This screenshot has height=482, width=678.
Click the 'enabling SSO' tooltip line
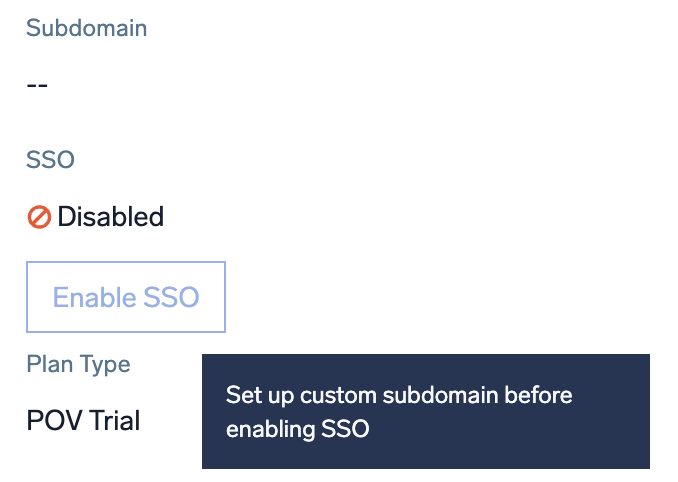coord(298,430)
